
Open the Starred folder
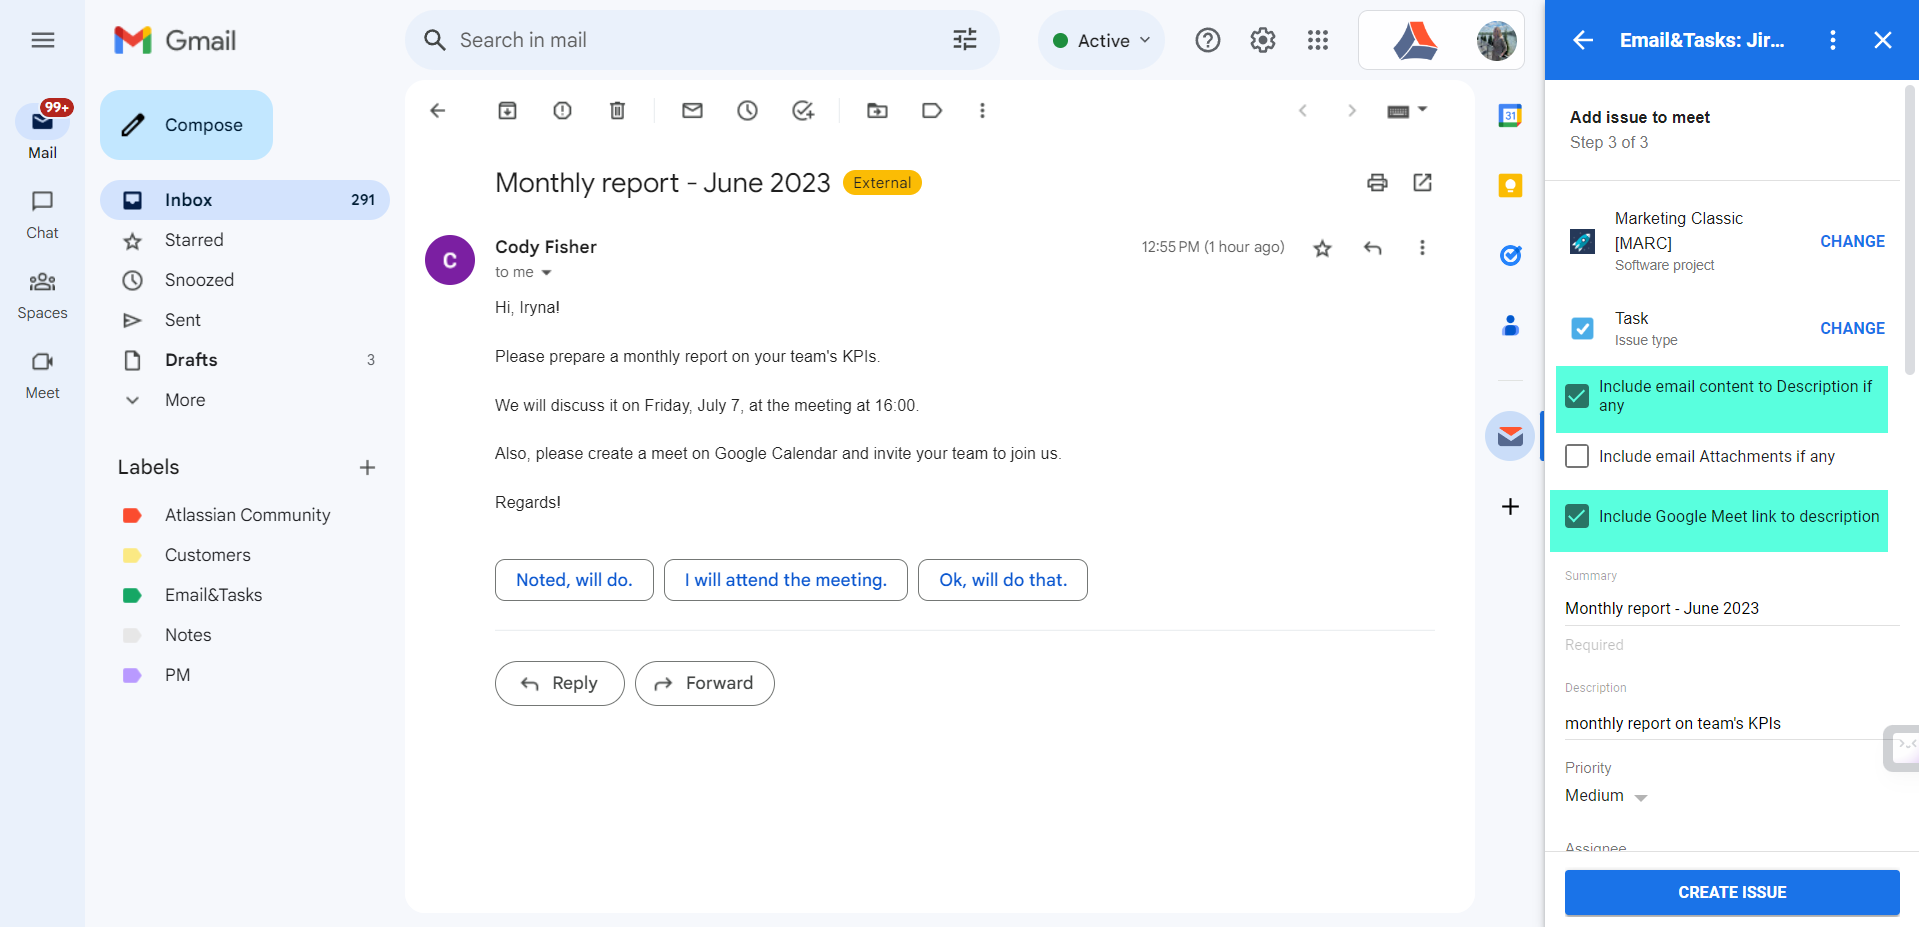[245, 240]
